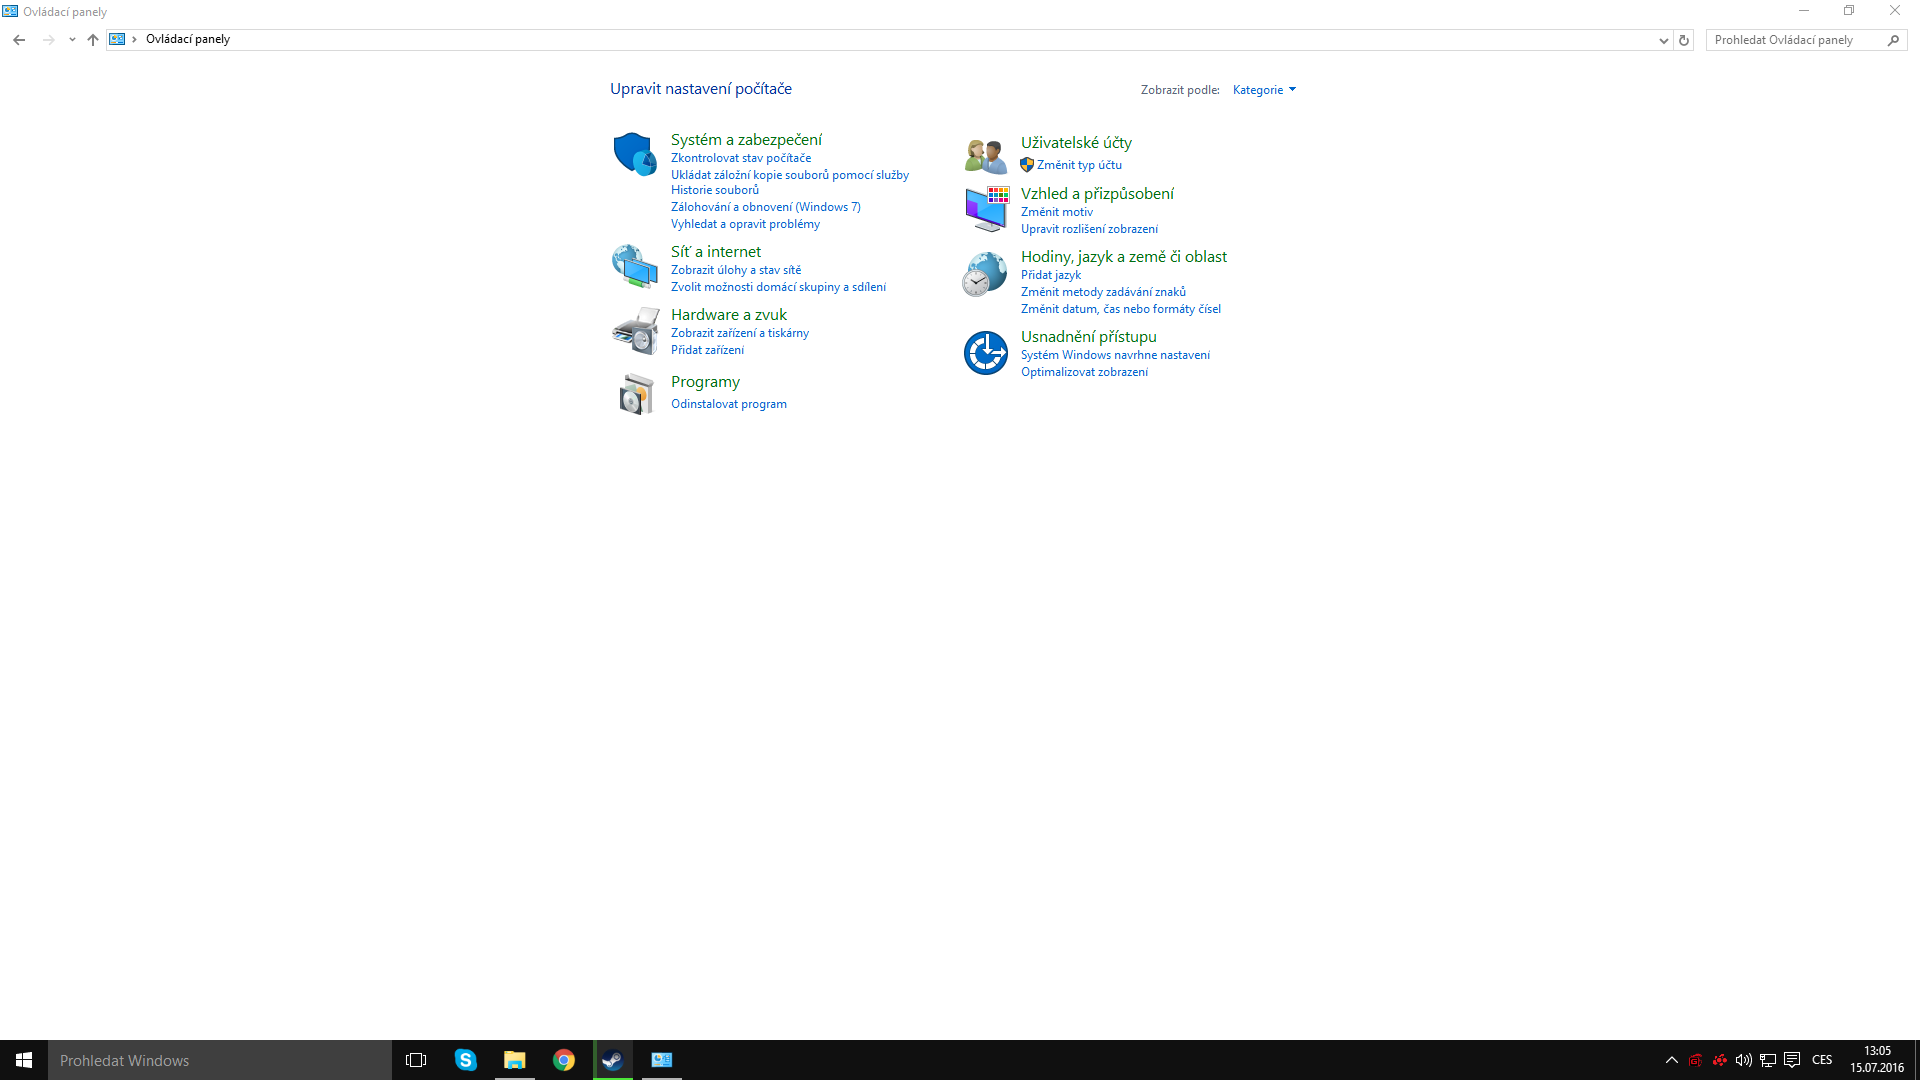Click the Vzhled a přizpůsobení monitor icon

click(985, 208)
